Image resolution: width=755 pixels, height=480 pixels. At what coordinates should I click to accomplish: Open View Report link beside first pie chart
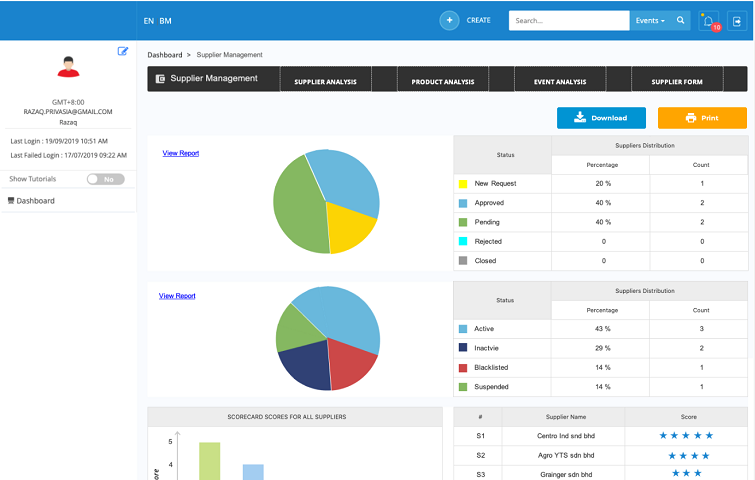(181, 153)
